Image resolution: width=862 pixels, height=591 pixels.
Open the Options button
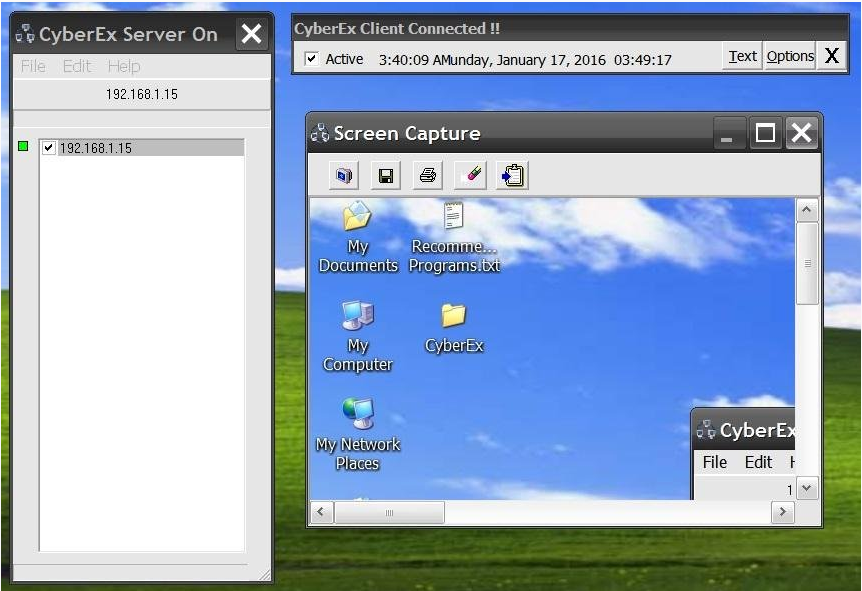tap(790, 56)
